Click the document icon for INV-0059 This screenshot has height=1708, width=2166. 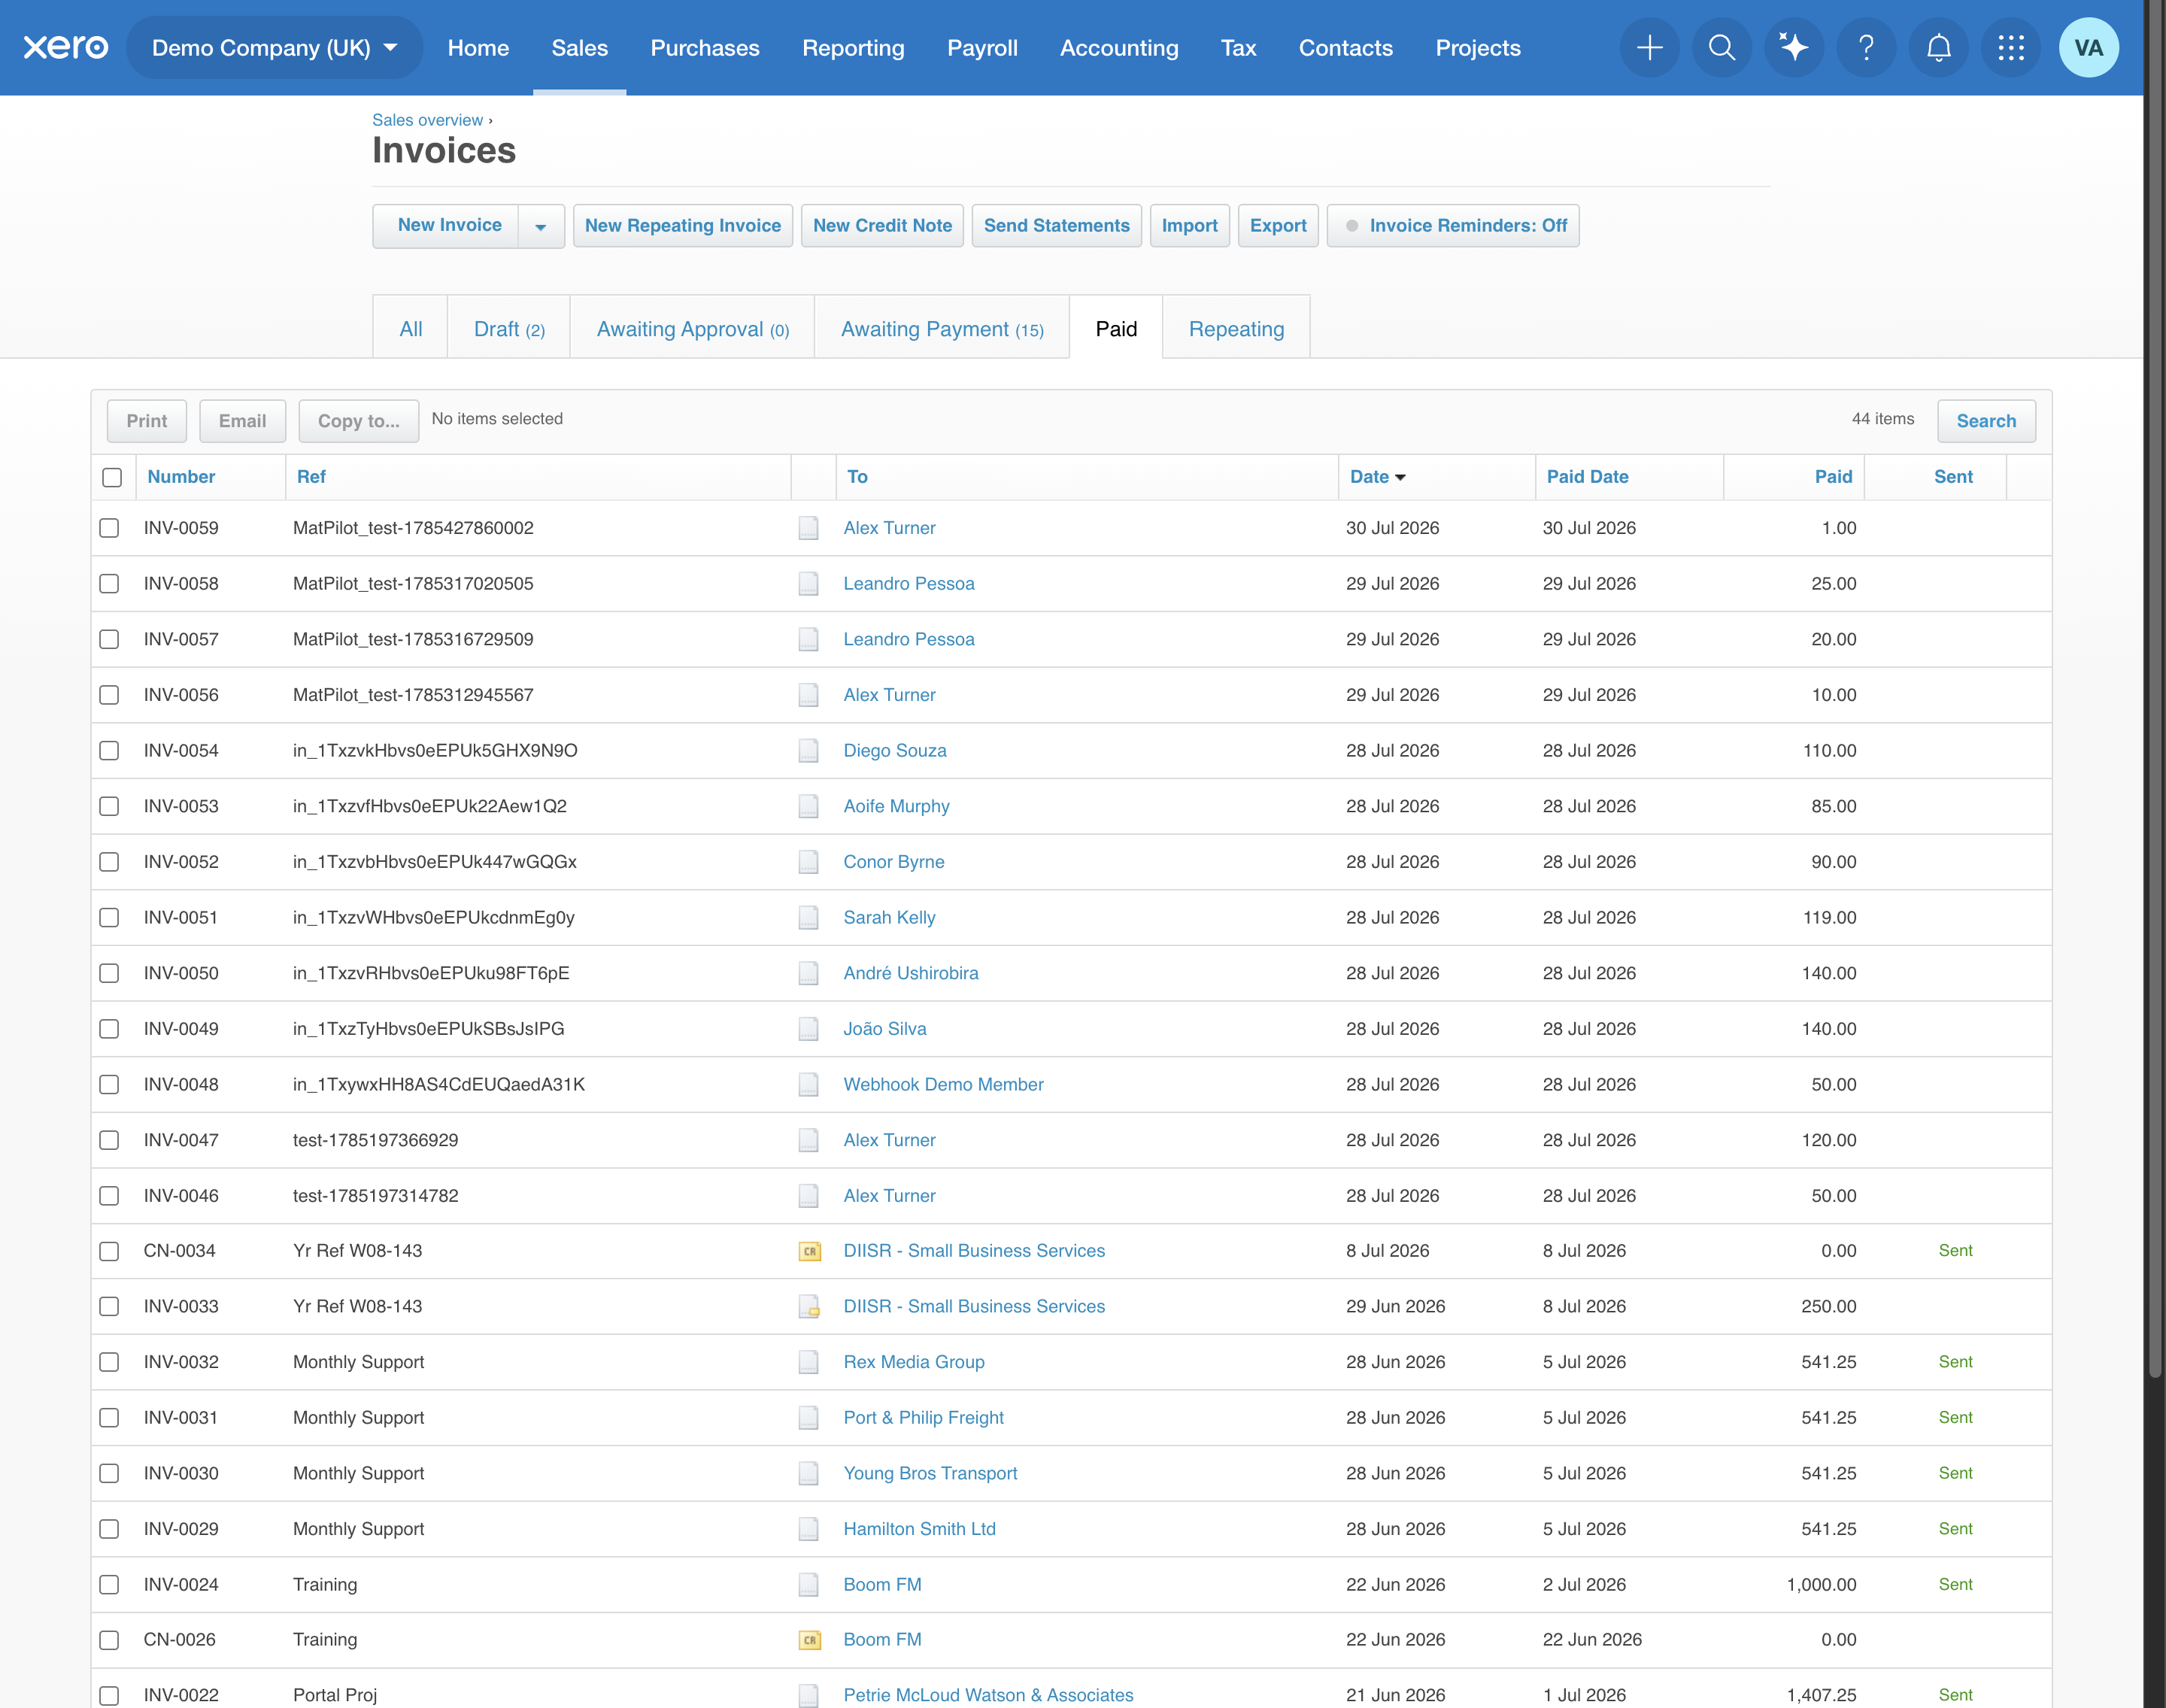[808, 528]
